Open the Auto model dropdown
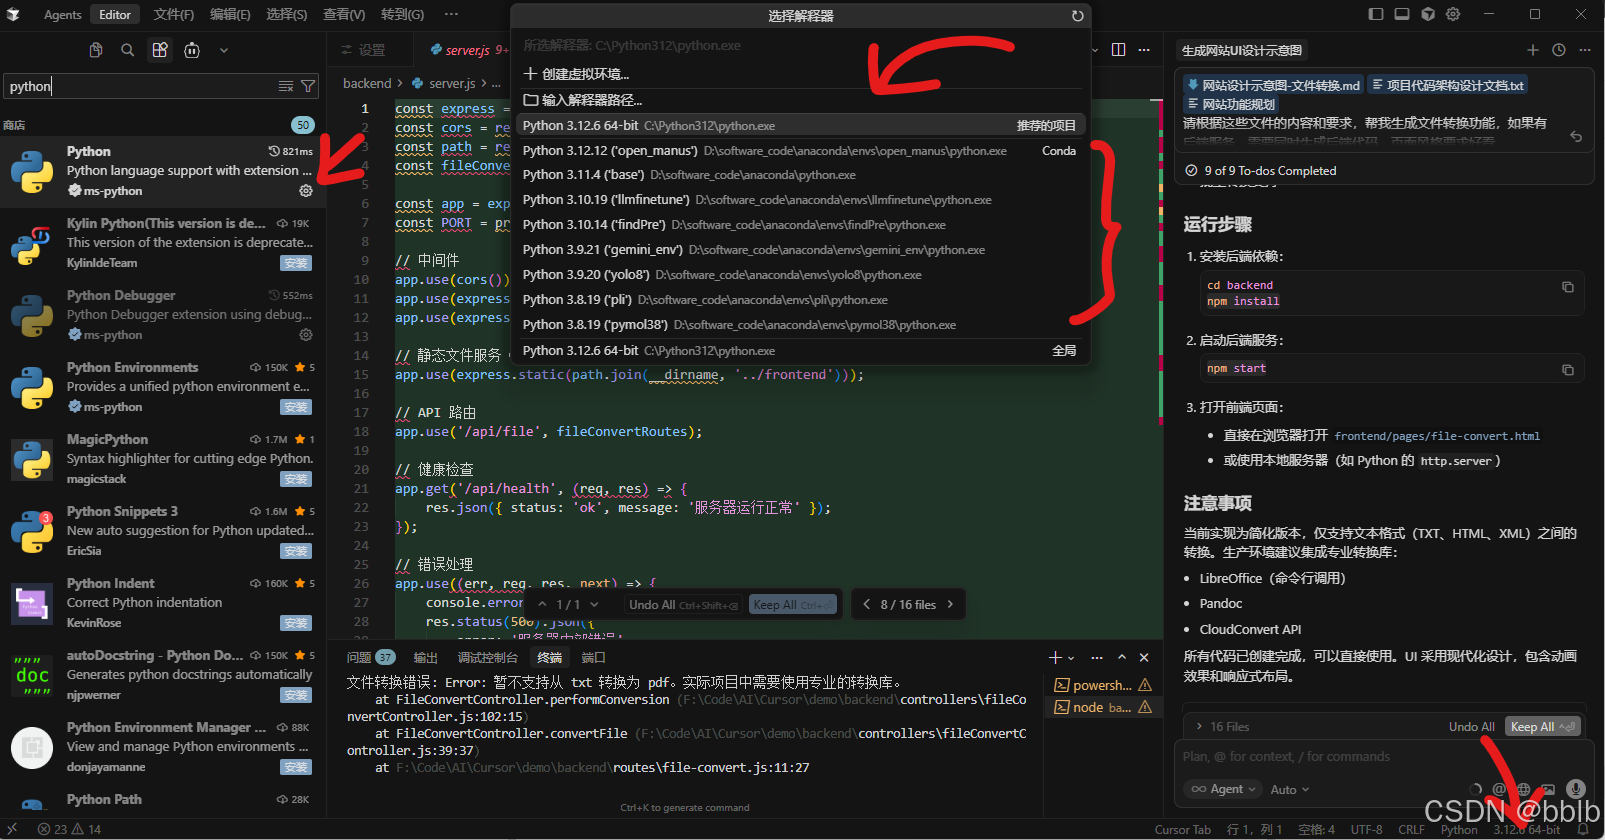This screenshot has height=840, width=1605. [x=1289, y=790]
